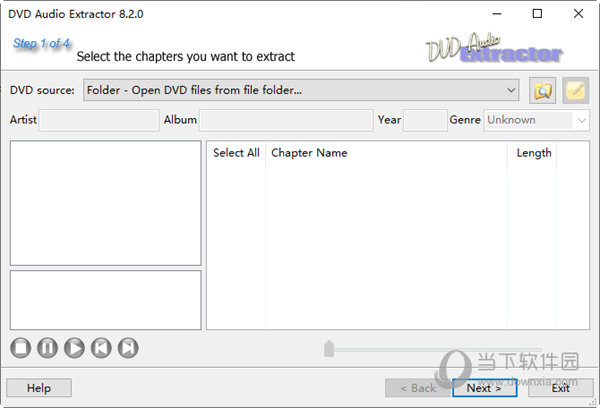Click the edit notes icon
The width and height of the screenshot is (600, 408).
(x=576, y=90)
